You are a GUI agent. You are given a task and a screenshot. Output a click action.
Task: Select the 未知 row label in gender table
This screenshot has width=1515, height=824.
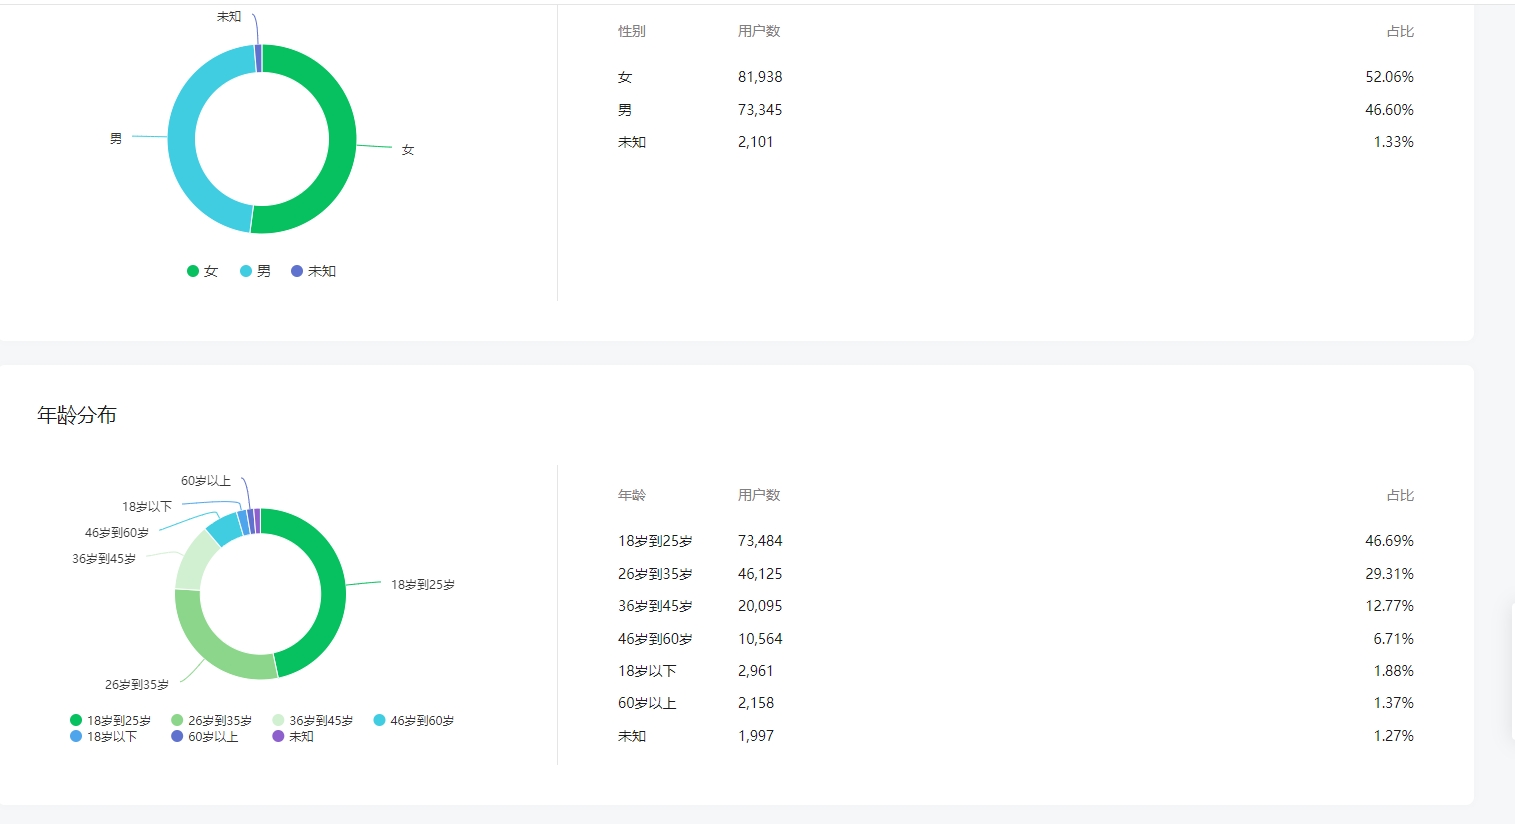pos(632,142)
